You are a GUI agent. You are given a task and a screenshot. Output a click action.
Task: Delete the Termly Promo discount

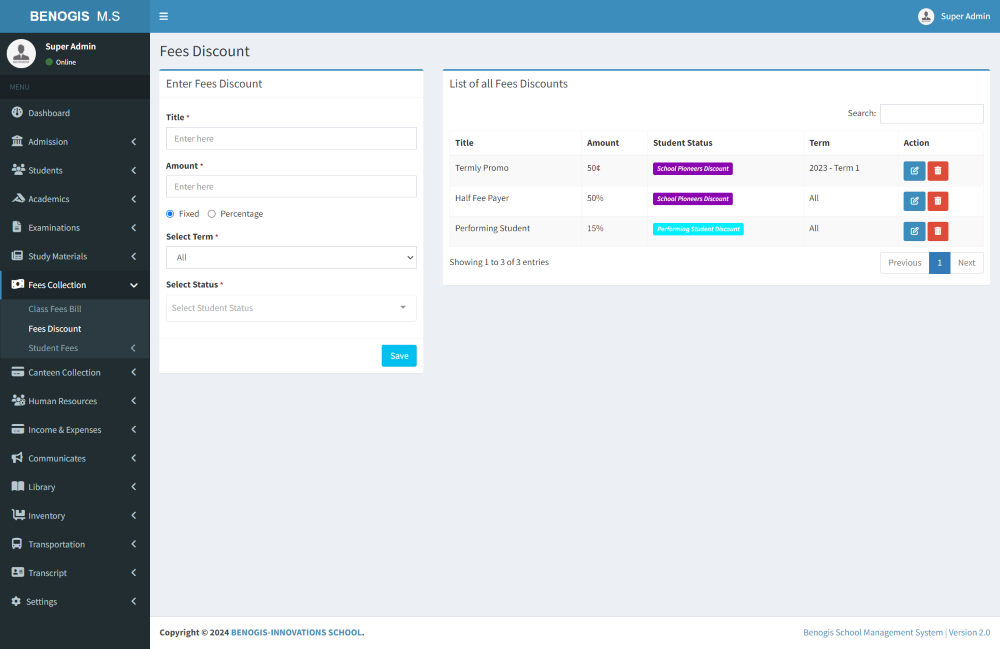click(937, 170)
